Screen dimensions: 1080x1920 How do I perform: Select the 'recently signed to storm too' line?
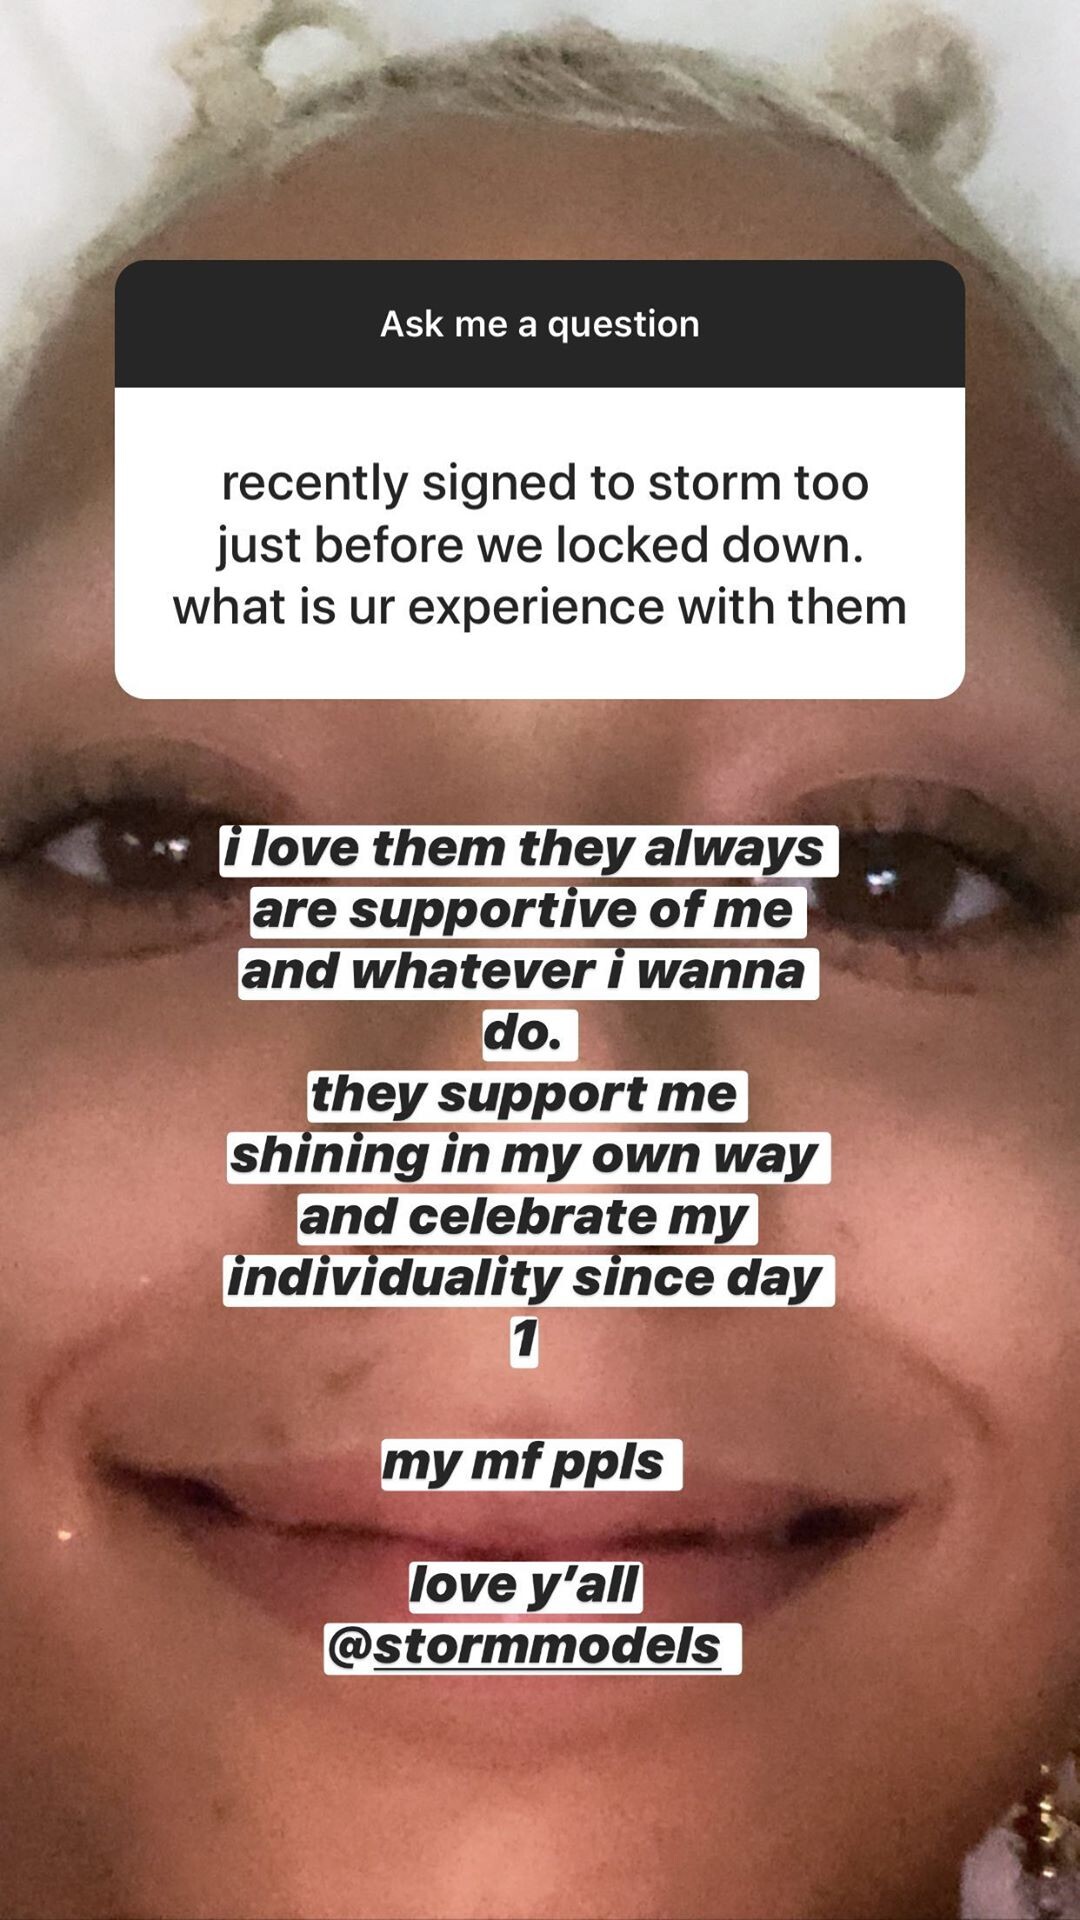tap(545, 483)
